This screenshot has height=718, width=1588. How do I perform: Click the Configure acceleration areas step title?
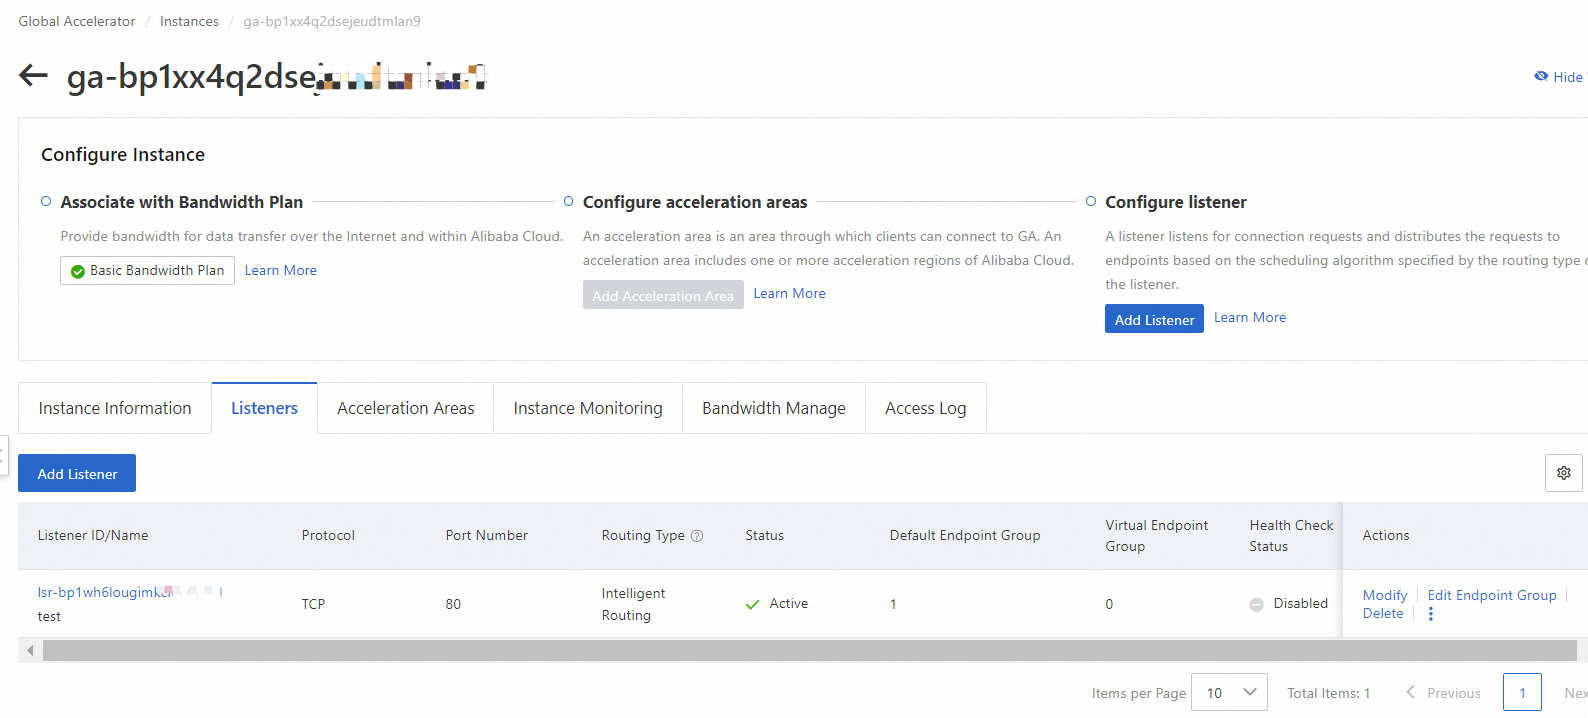pyautogui.click(x=695, y=202)
